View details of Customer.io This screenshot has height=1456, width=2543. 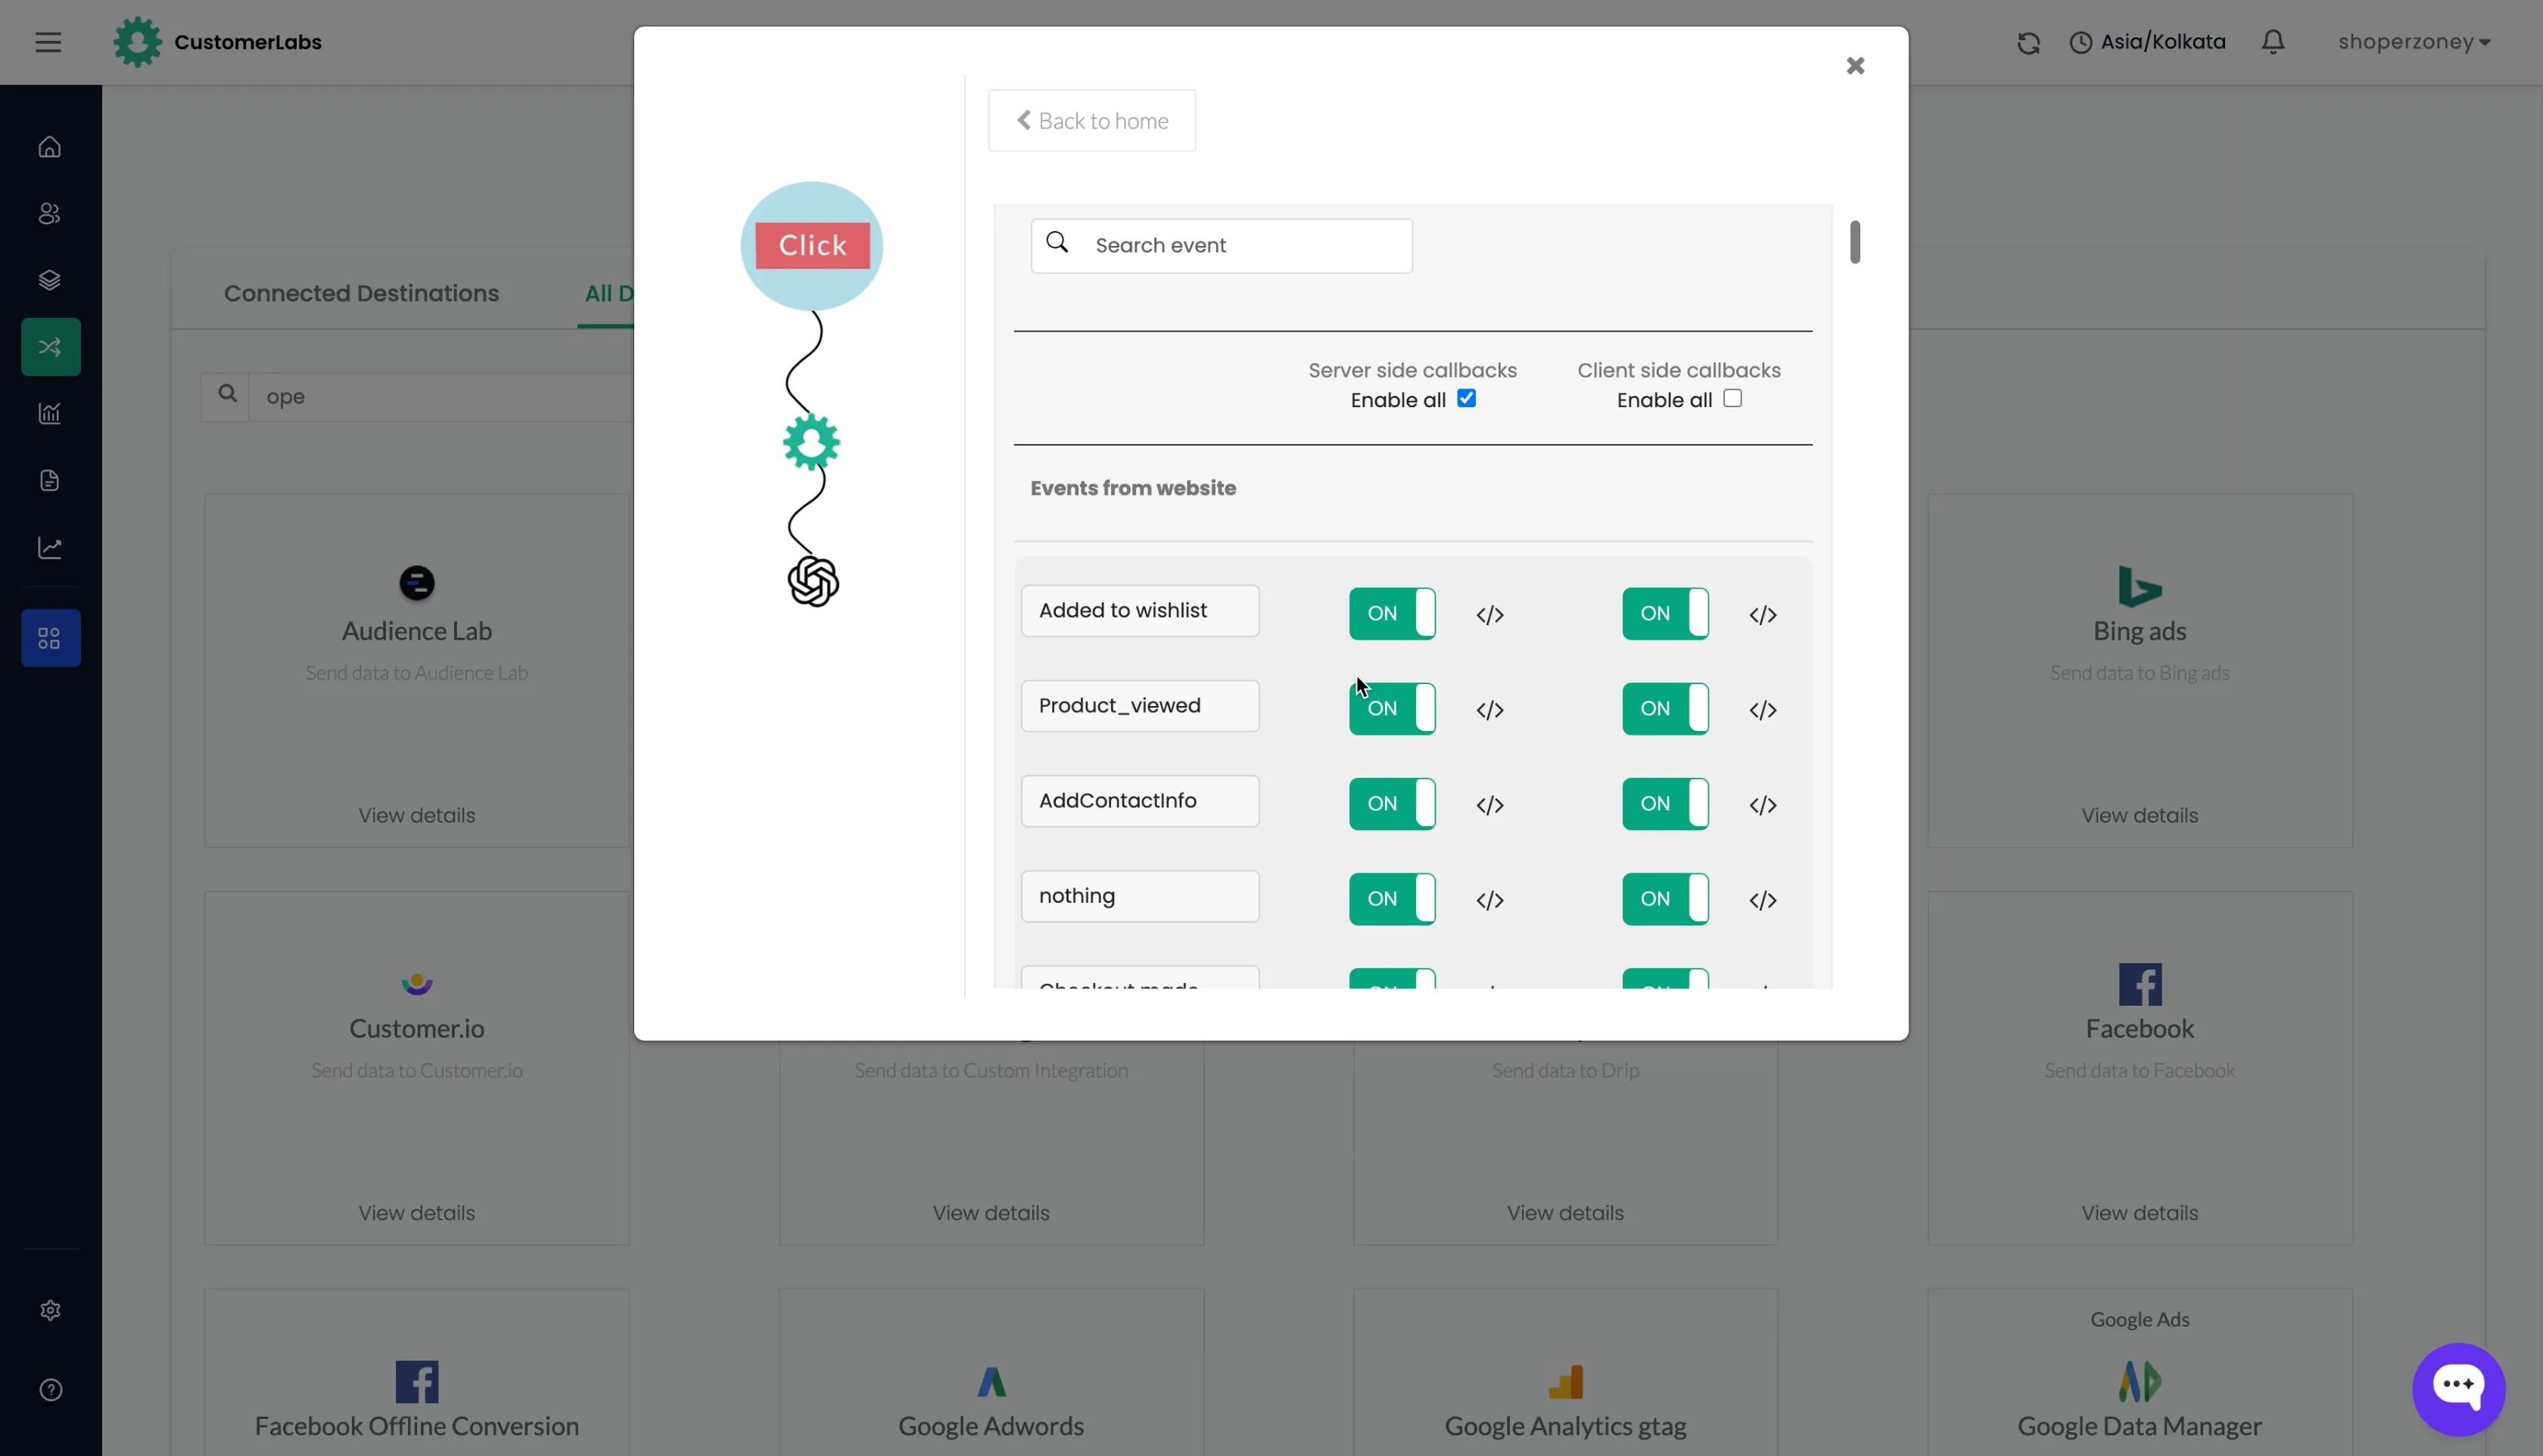417,1212
